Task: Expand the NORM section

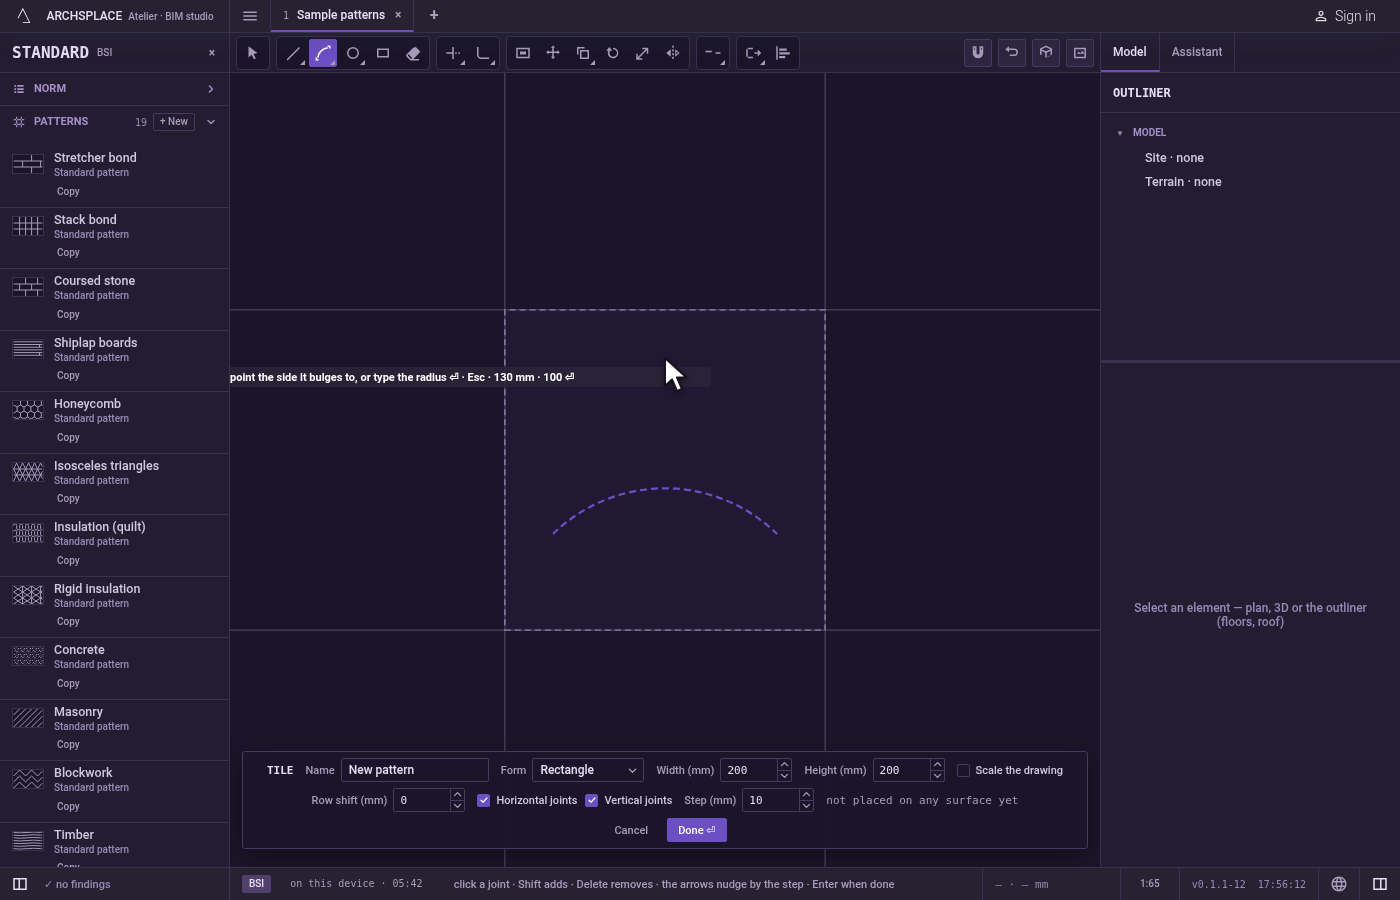Action: [115, 89]
